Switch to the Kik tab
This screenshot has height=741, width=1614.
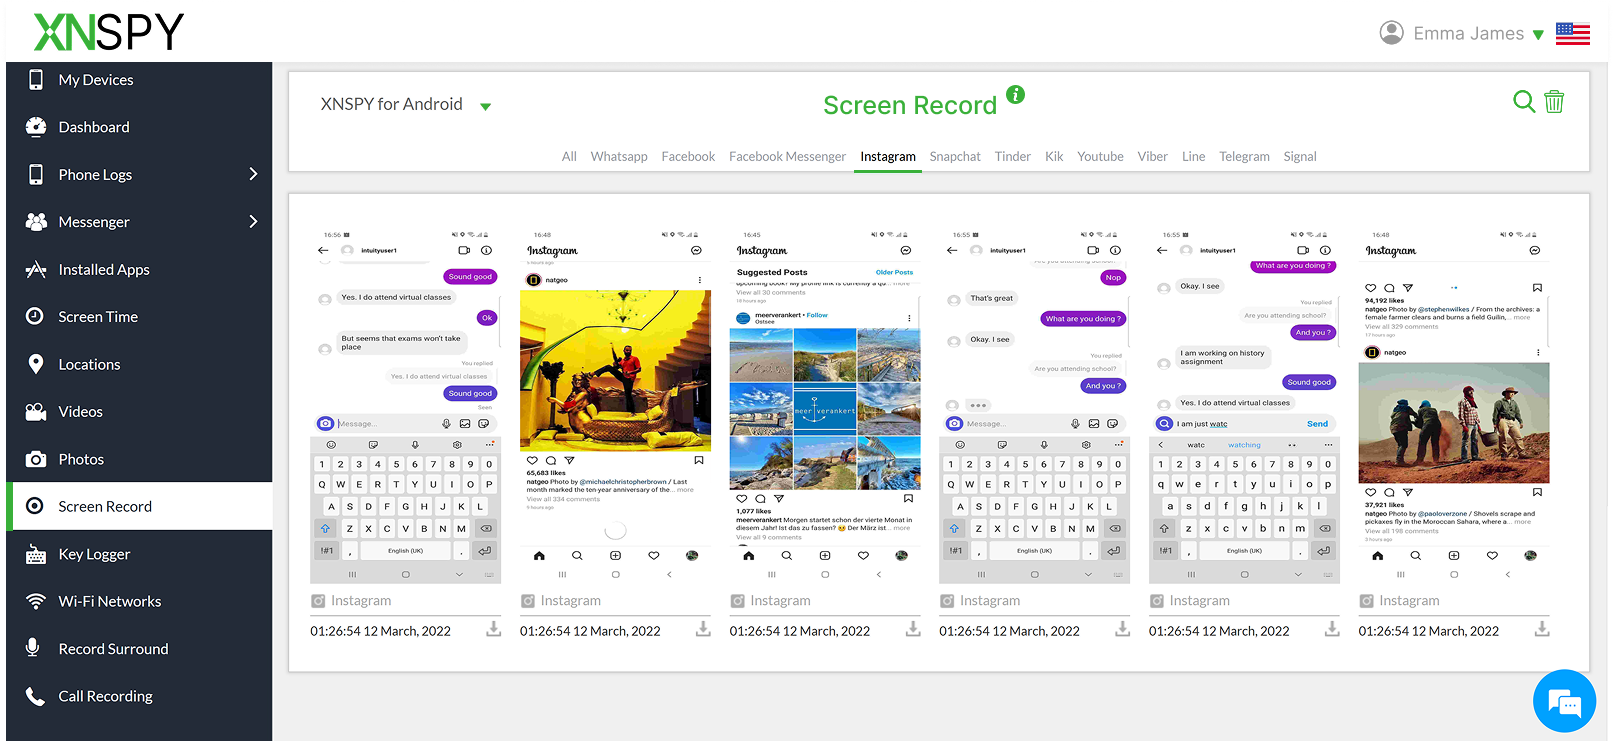[x=1054, y=157]
